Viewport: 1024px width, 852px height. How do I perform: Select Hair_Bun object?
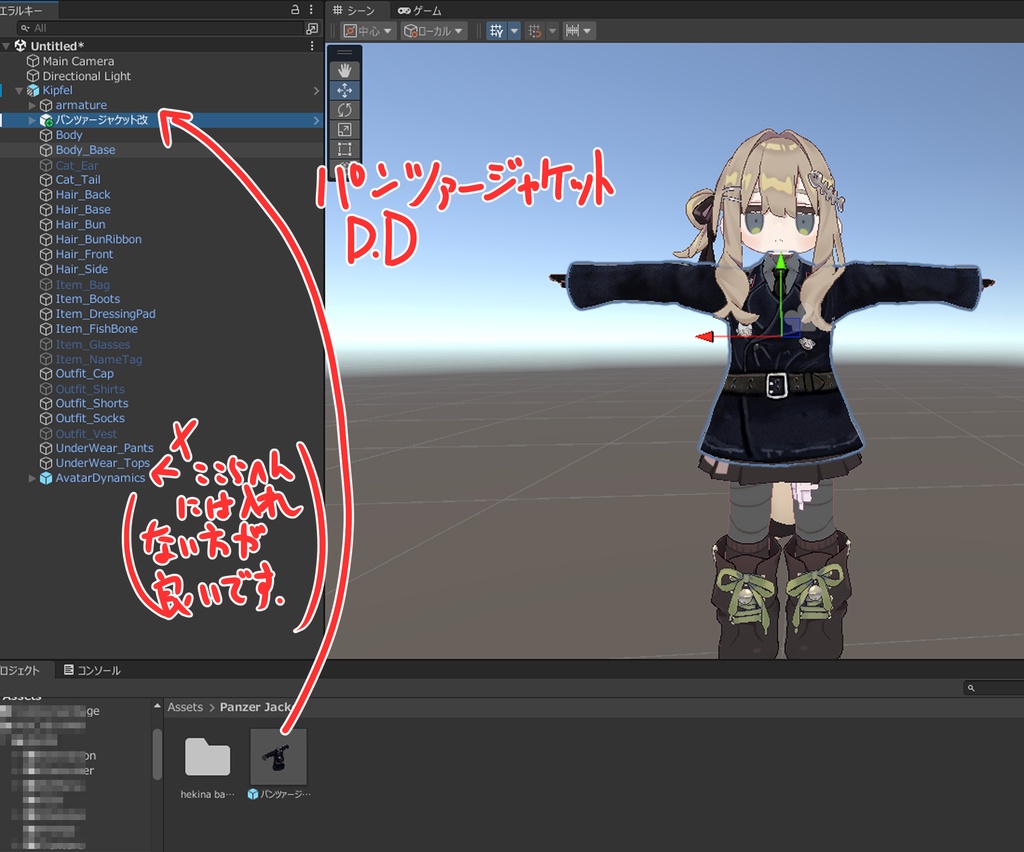[80, 225]
